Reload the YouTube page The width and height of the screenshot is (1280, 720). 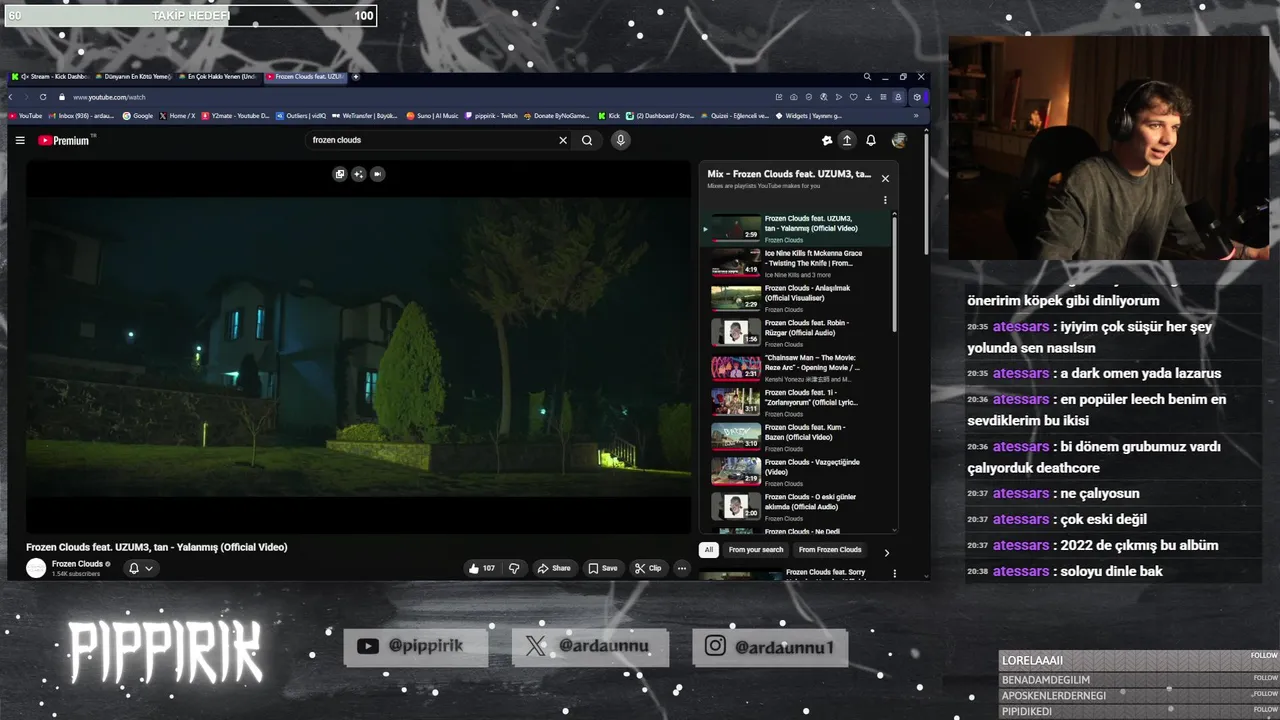click(43, 97)
